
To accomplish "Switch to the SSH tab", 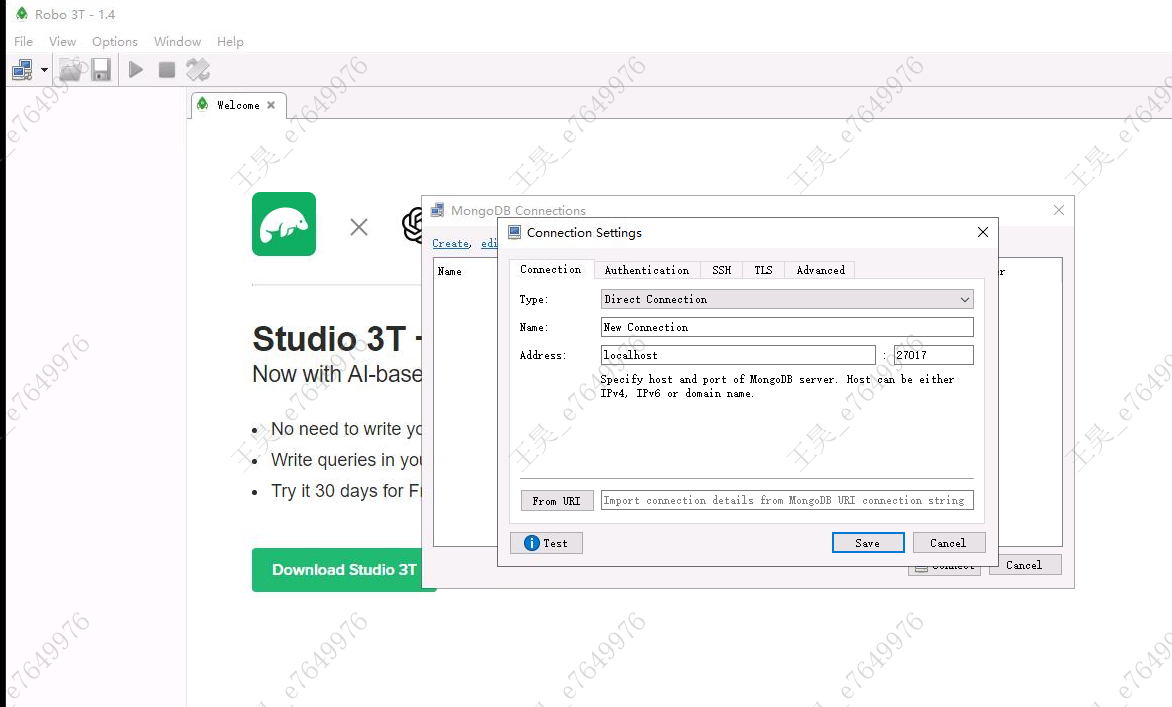I will coord(722,271).
